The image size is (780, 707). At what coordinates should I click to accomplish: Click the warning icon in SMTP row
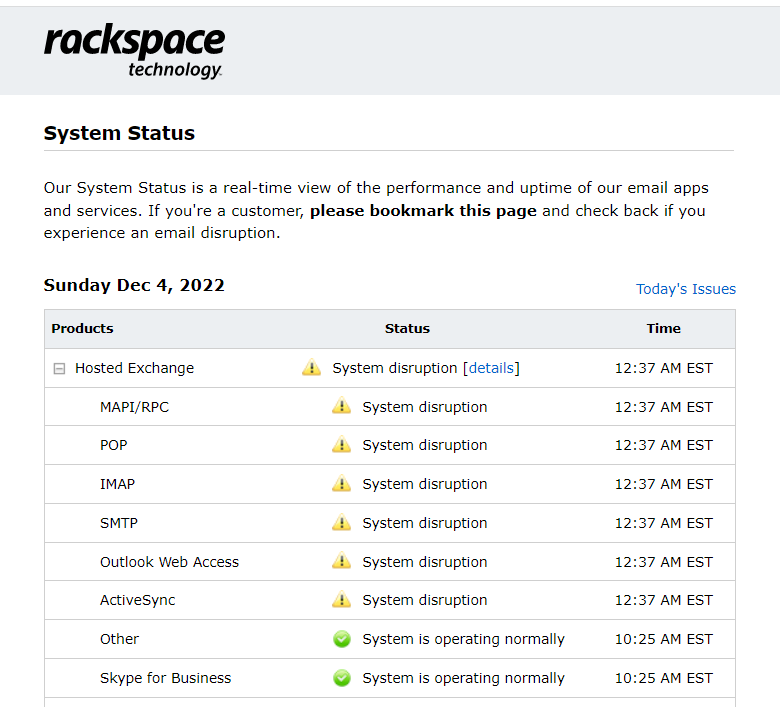coord(341,522)
